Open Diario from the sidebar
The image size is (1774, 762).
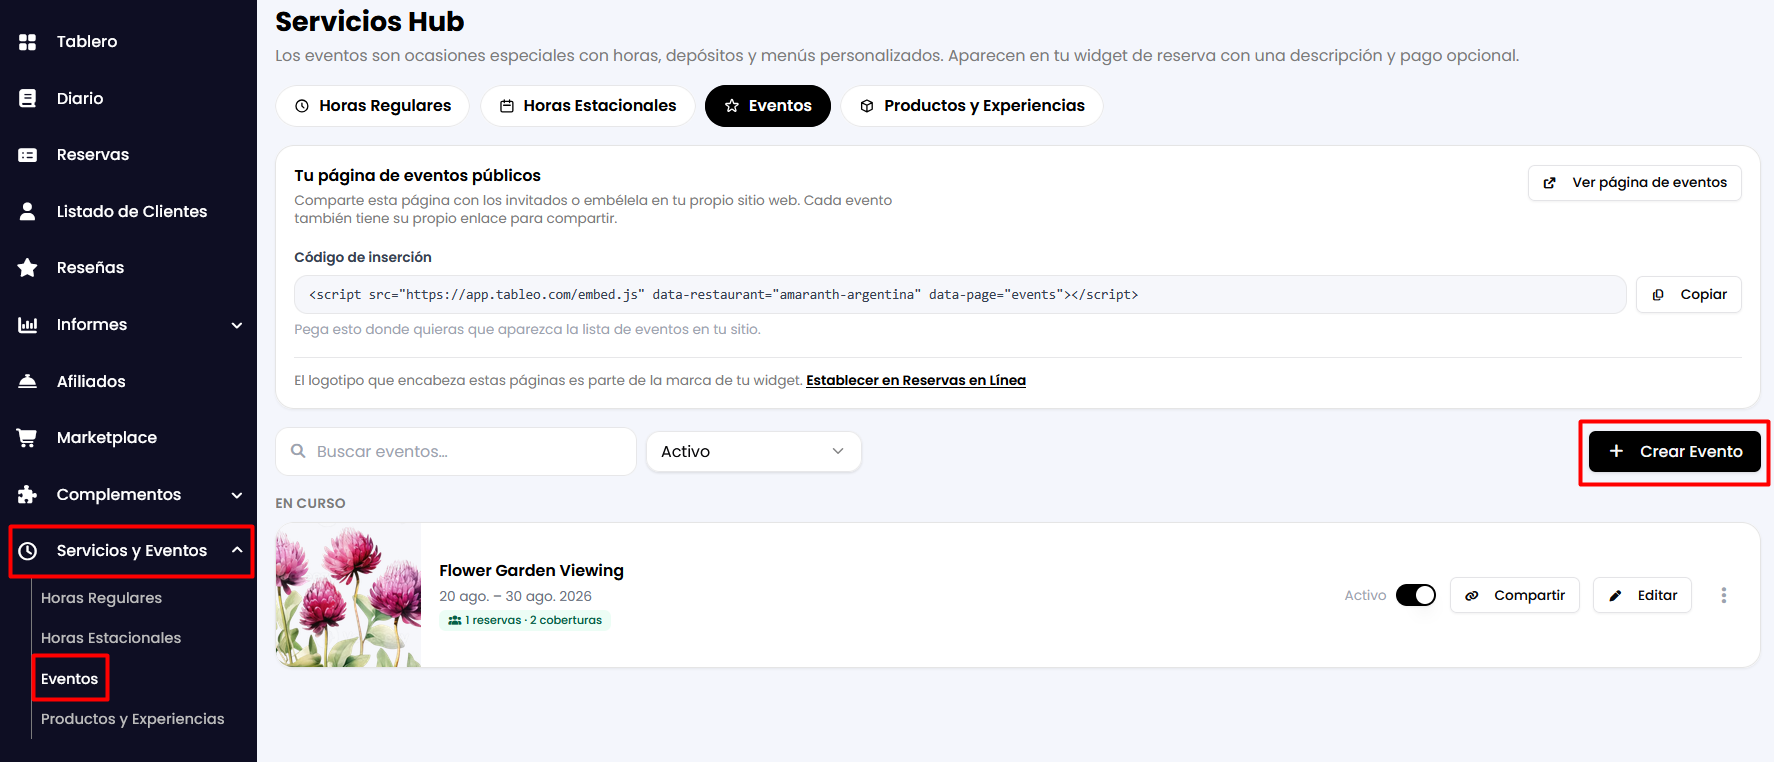tap(80, 98)
